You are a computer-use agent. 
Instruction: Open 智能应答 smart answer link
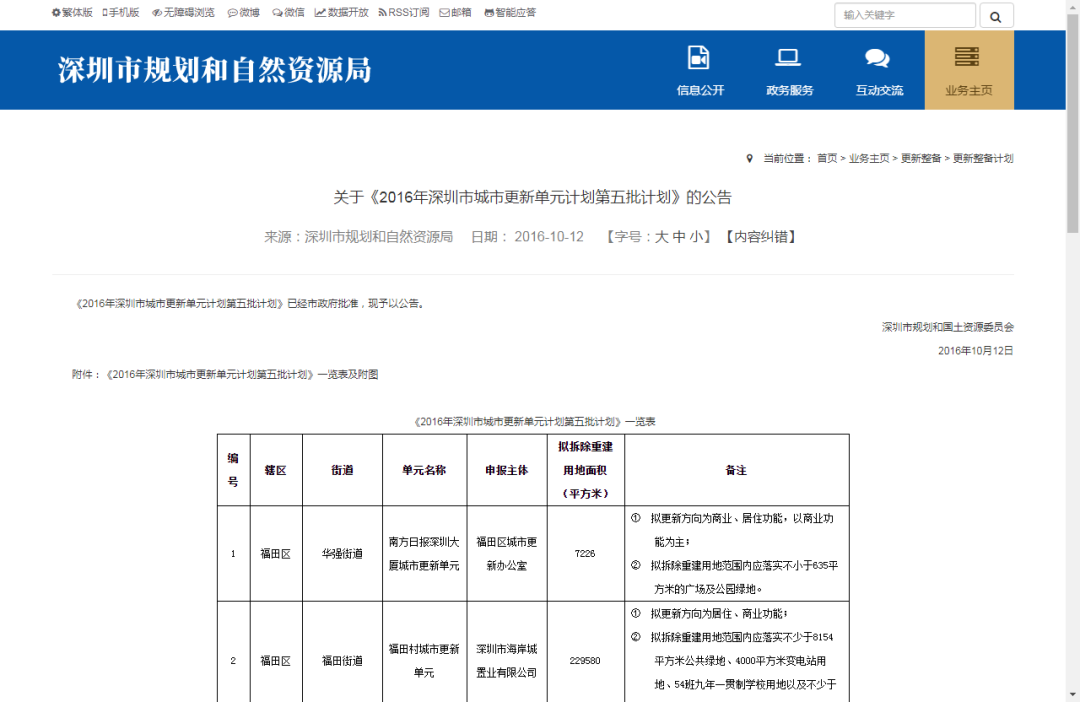pos(510,13)
